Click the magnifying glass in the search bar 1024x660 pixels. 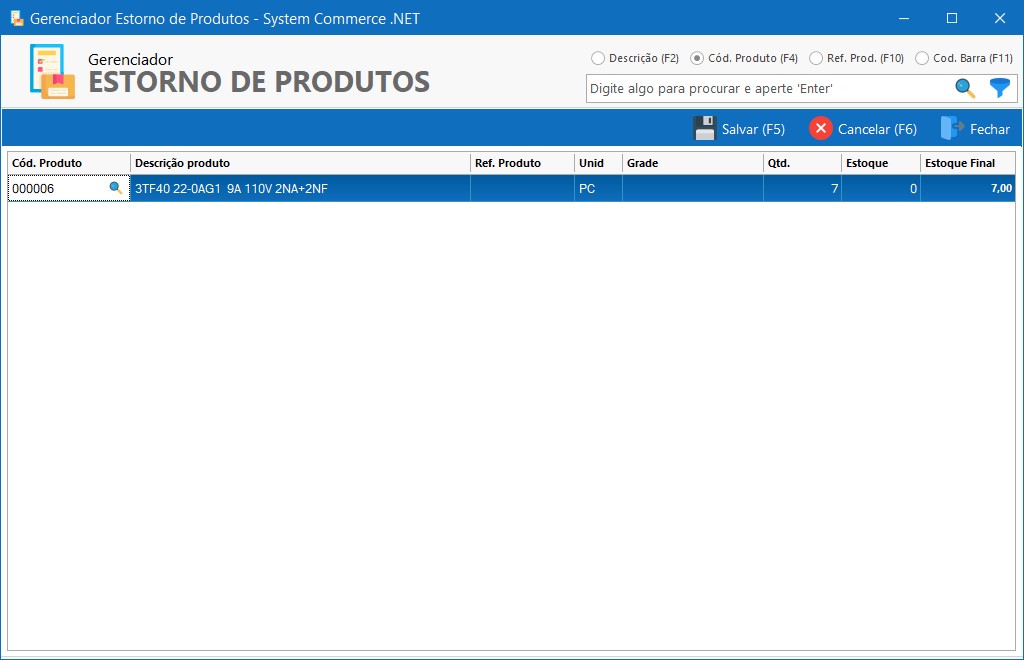tap(964, 88)
